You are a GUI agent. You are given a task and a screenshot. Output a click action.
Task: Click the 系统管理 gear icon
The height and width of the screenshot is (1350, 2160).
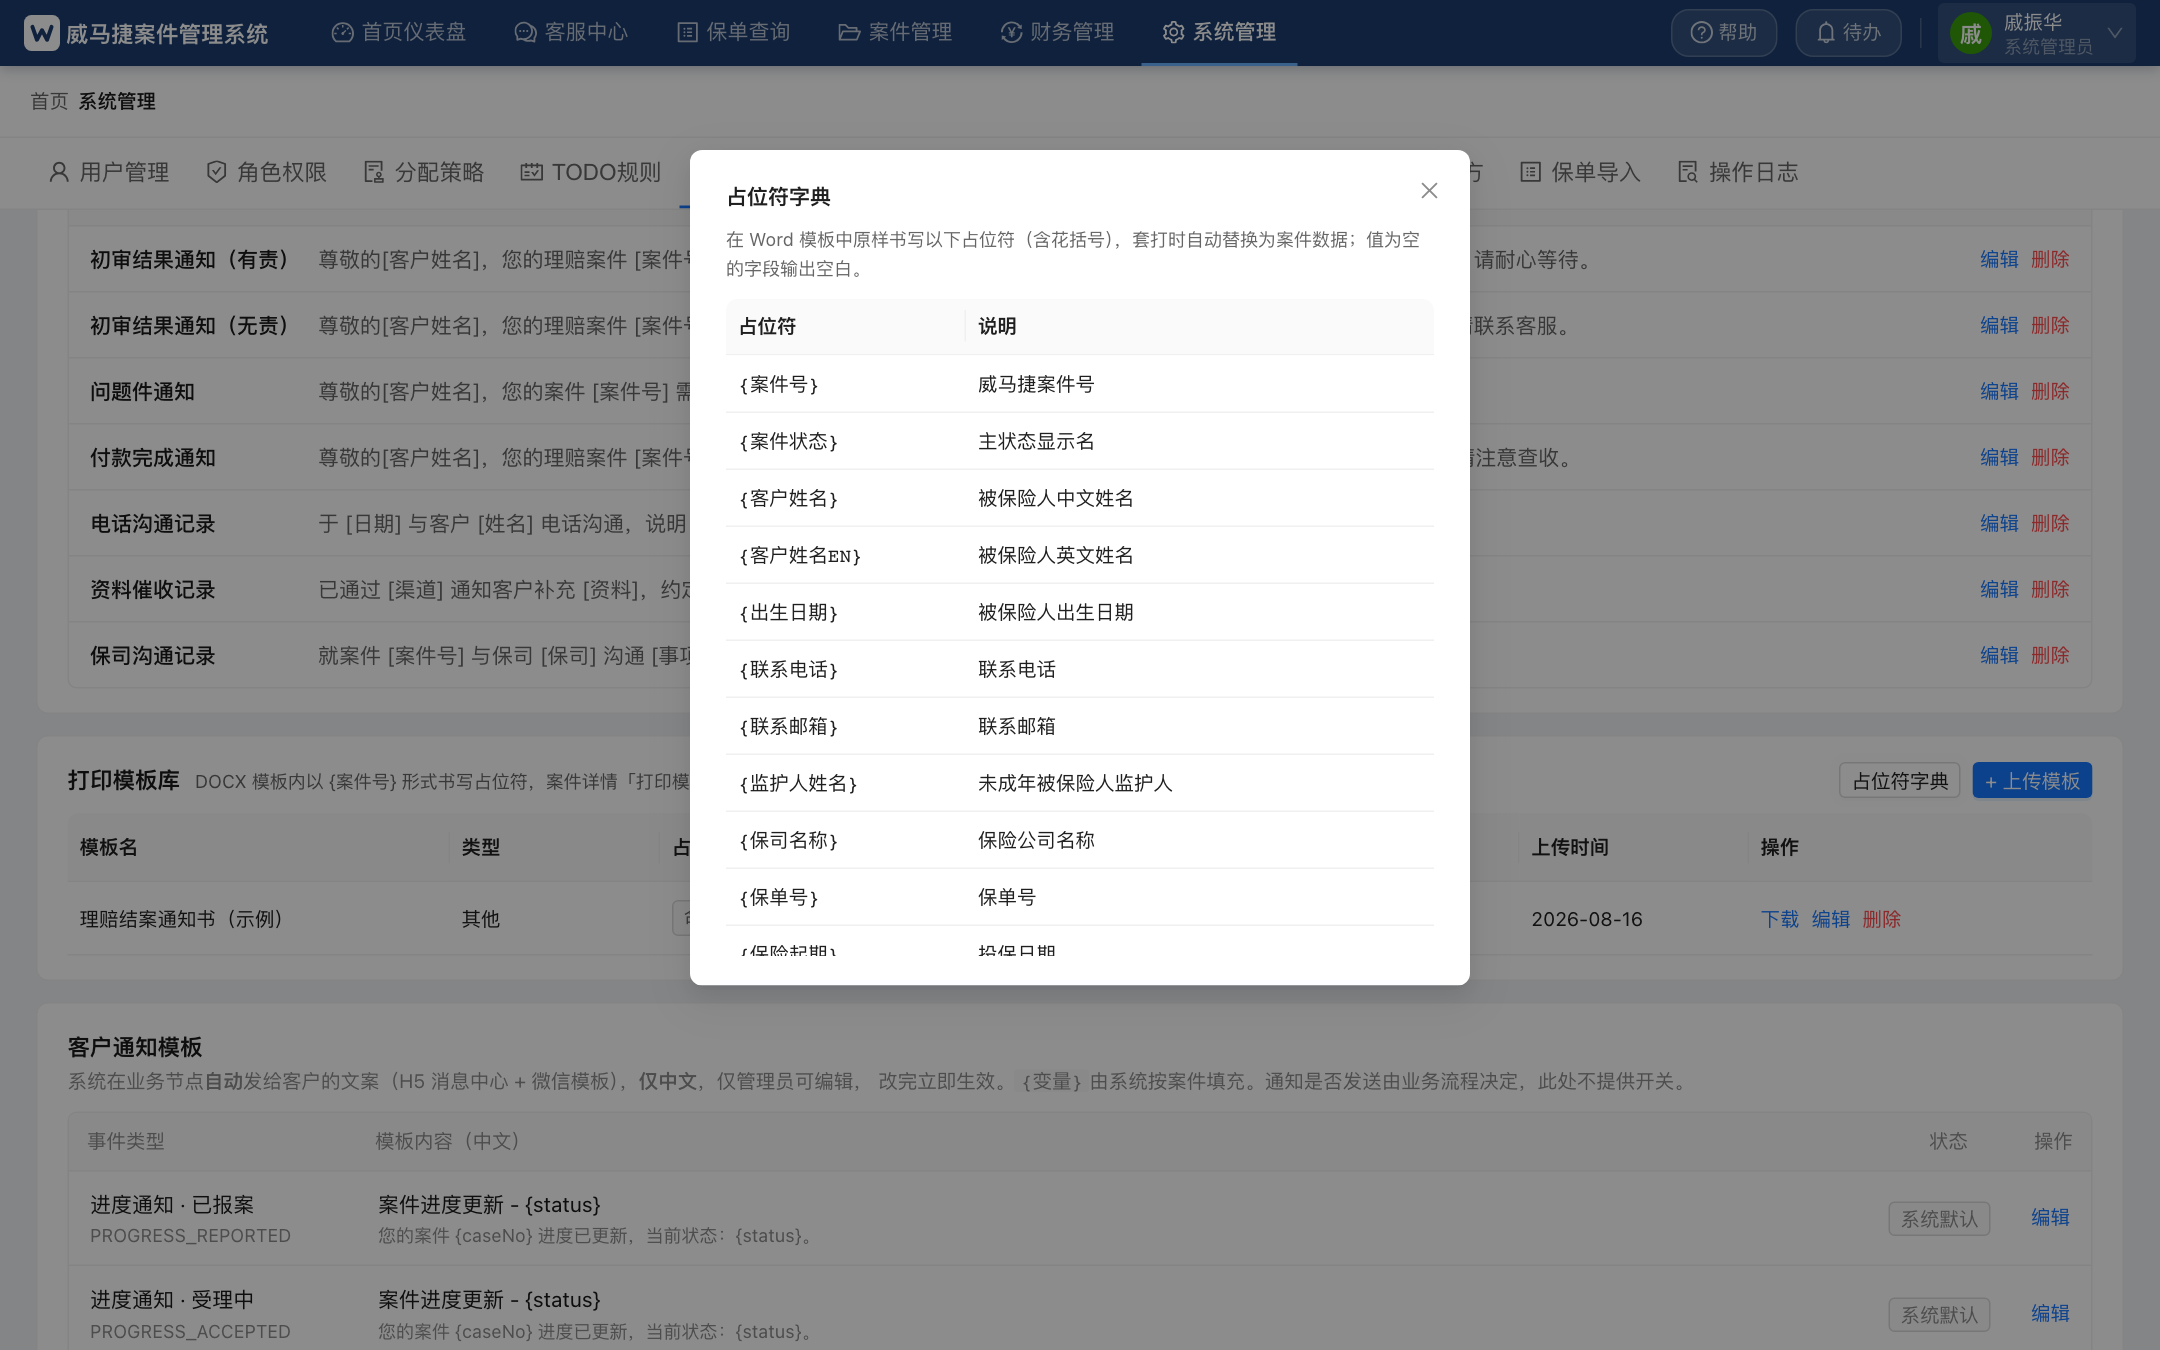tap(1173, 33)
